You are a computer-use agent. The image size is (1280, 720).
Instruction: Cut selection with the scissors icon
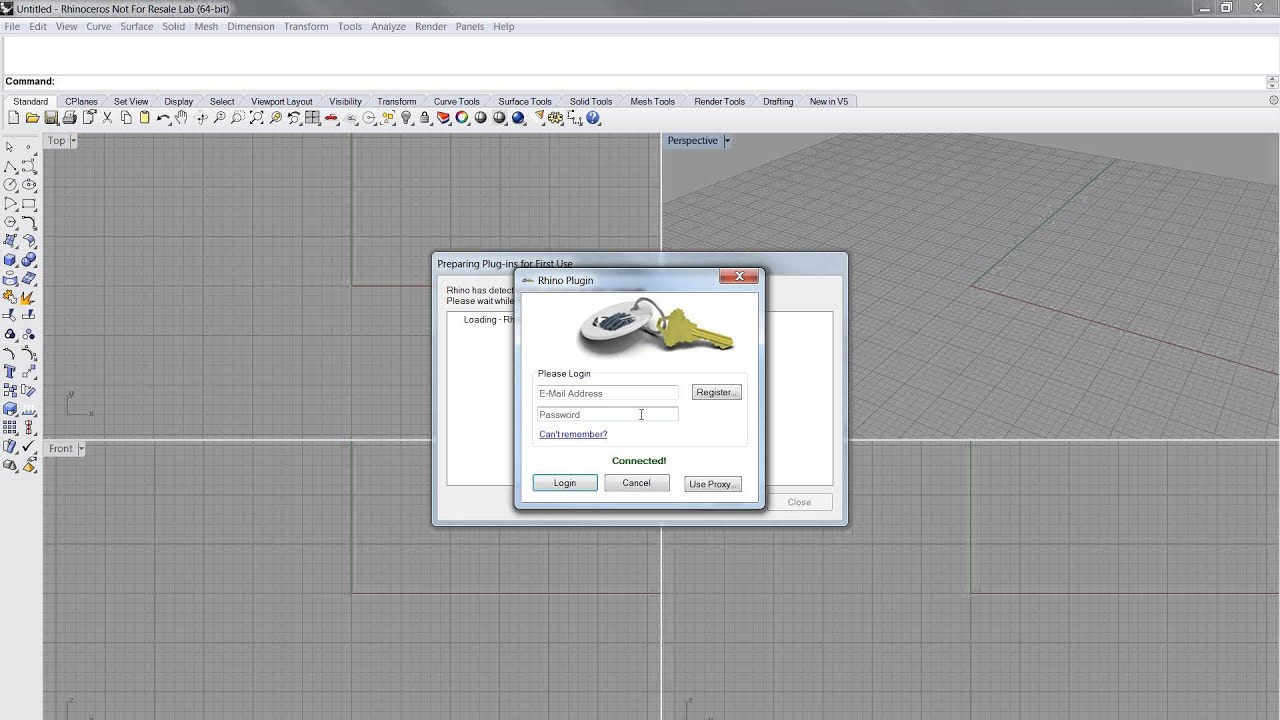point(107,118)
